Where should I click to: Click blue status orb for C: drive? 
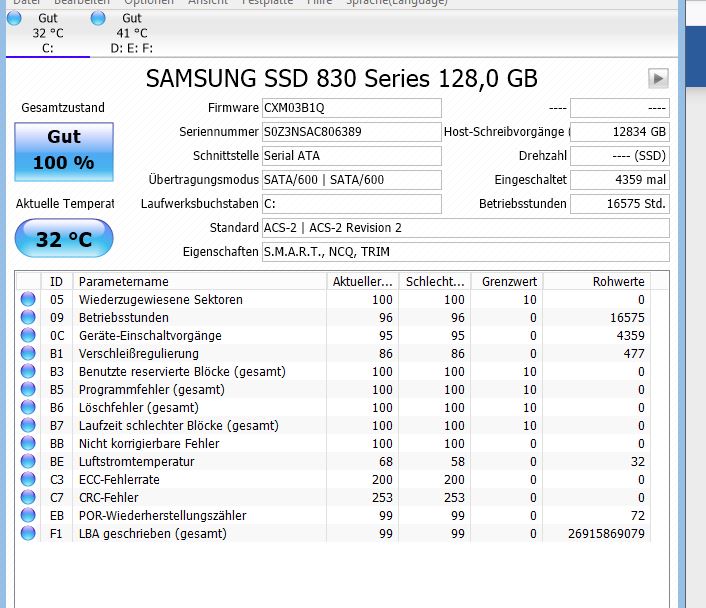coord(14,18)
